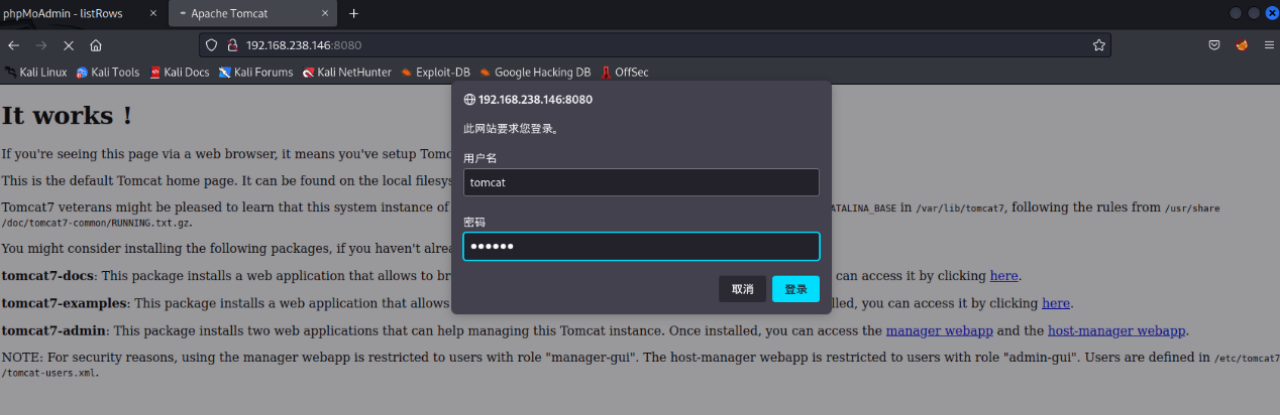Open the tomcat7-docs 'here' link
1280x415 pixels.
pyautogui.click(x=1005, y=276)
